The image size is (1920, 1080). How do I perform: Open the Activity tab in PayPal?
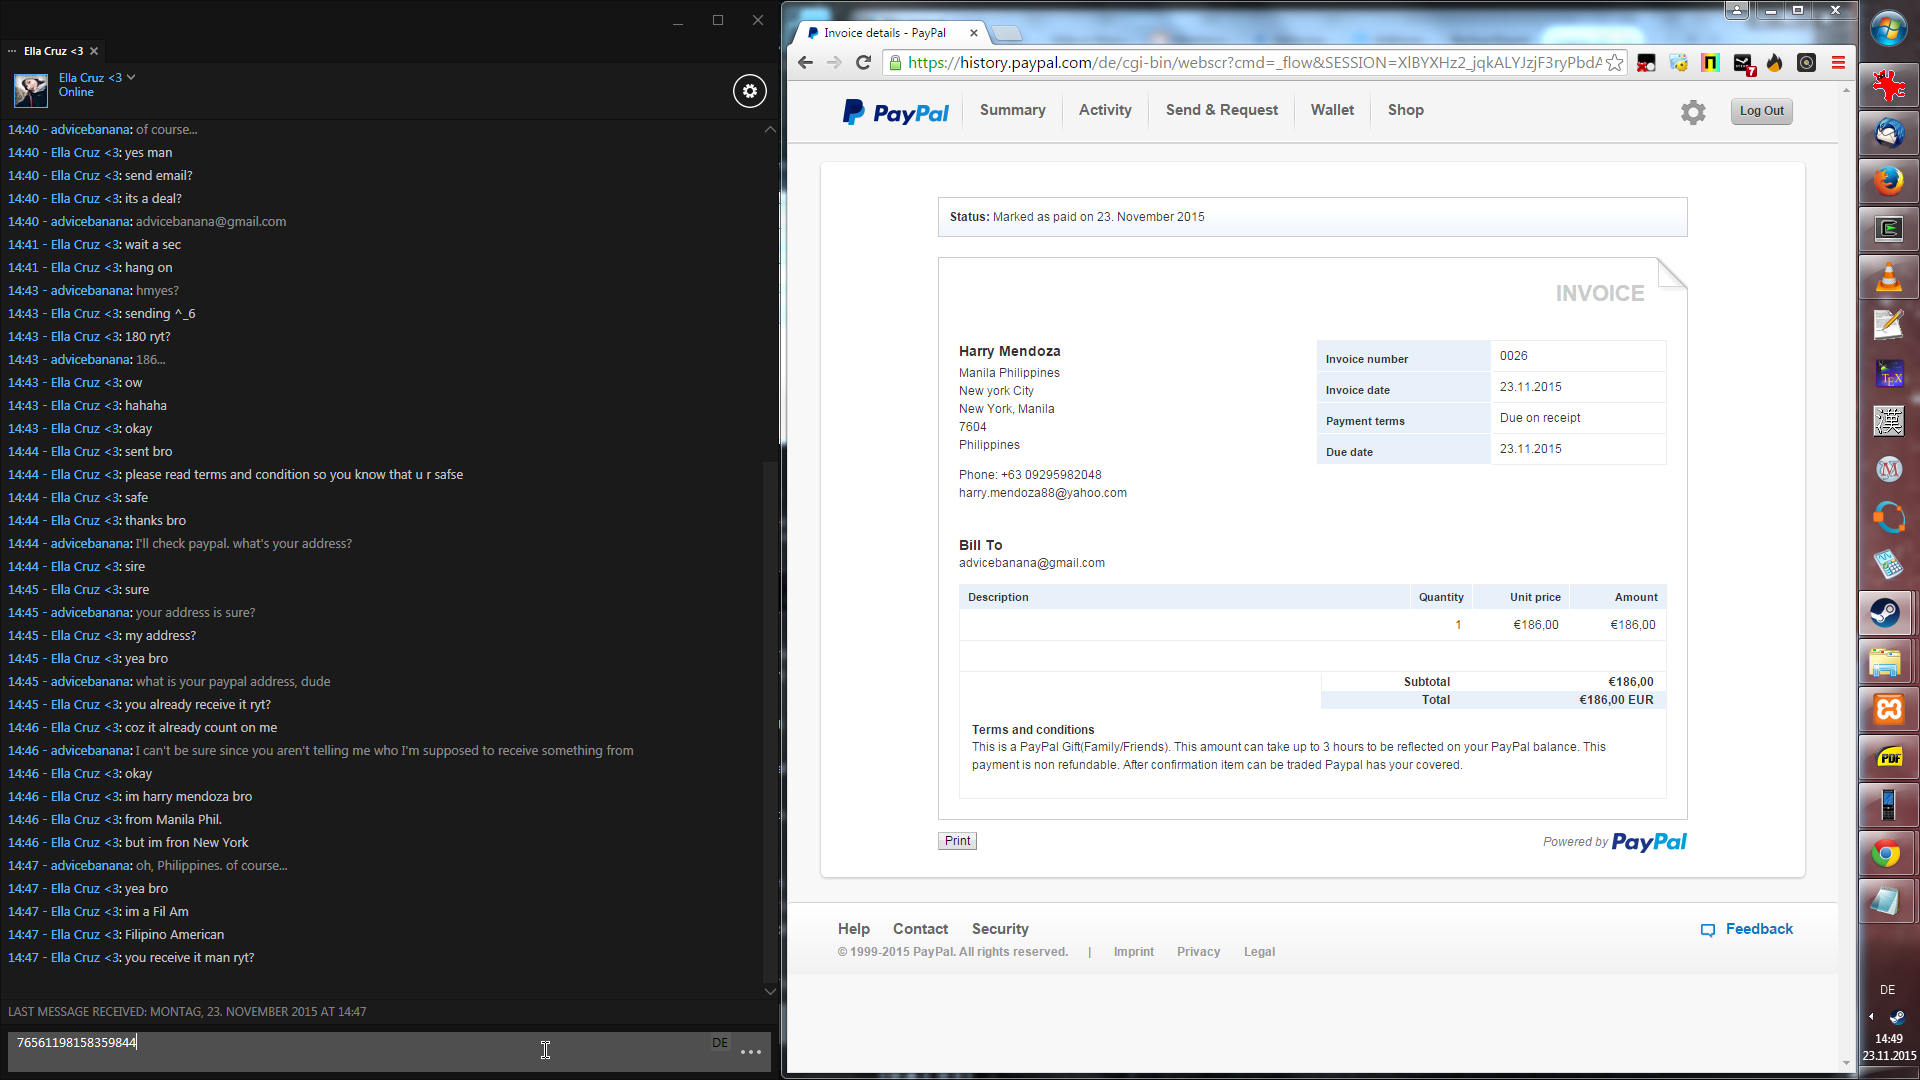click(1105, 110)
